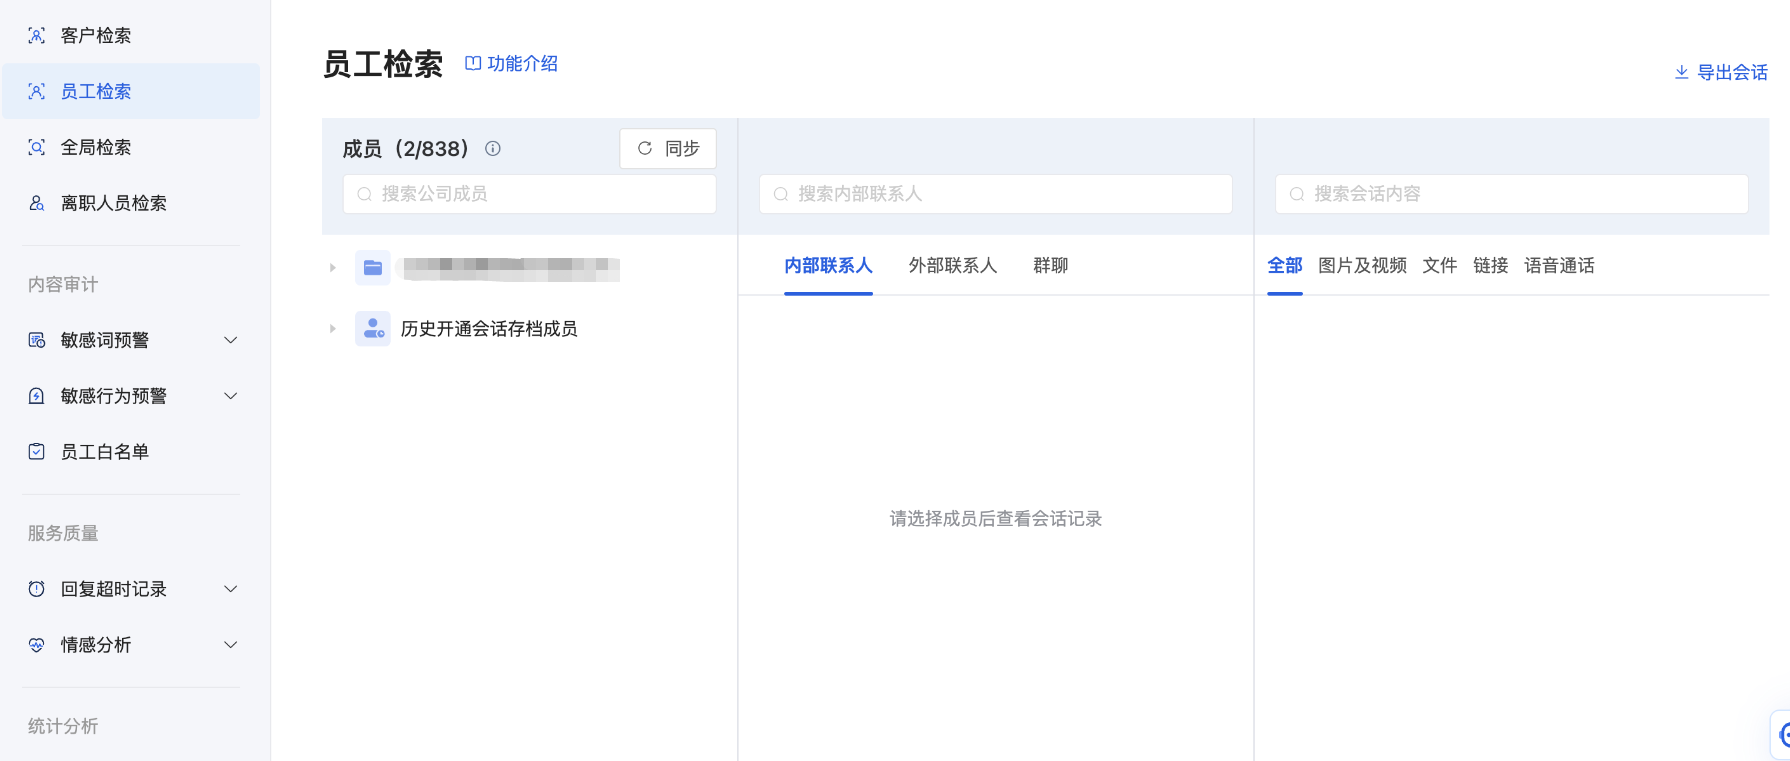Select 员工检索 sidebar item
The image size is (1790, 761).
(131, 91)
